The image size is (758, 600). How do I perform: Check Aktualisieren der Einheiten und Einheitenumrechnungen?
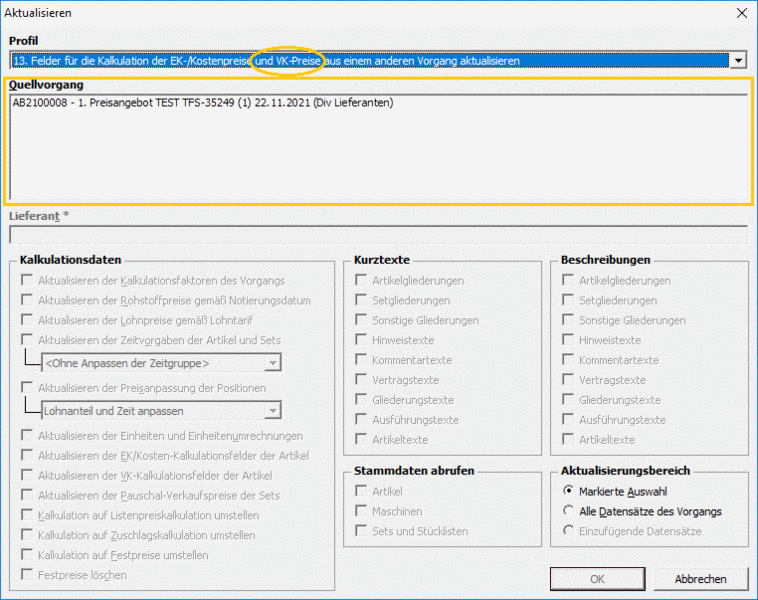[x=27, y=436]
